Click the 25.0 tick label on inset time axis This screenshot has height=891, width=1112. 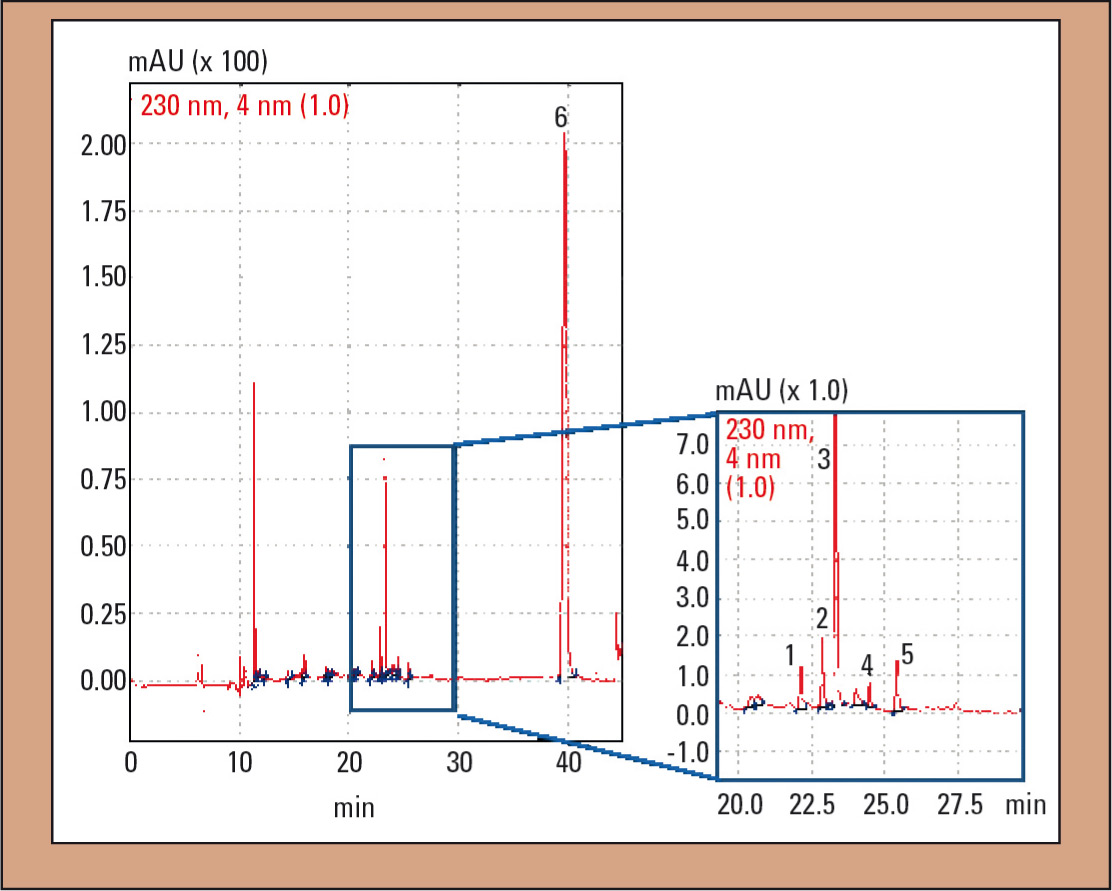(886, 805)
